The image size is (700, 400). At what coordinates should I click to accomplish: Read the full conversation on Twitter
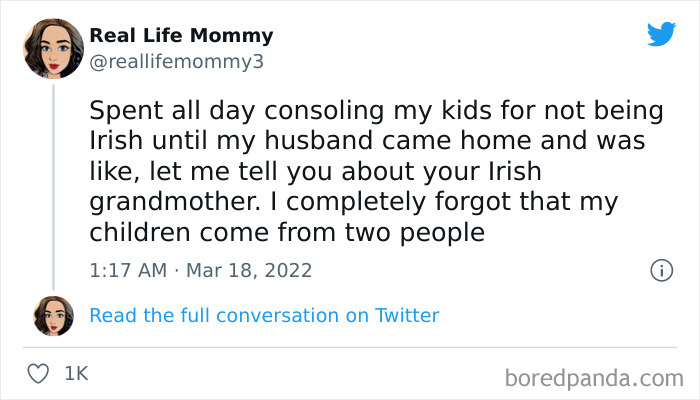click(x=264, y=316)
